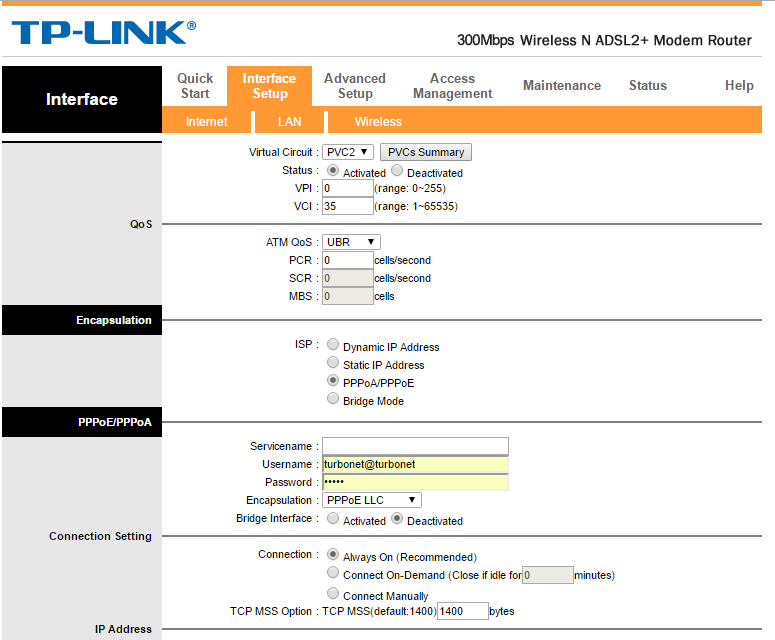Screen dimensions: 775x640
Task: Click the Servicename text field
Action: [415, 446]
